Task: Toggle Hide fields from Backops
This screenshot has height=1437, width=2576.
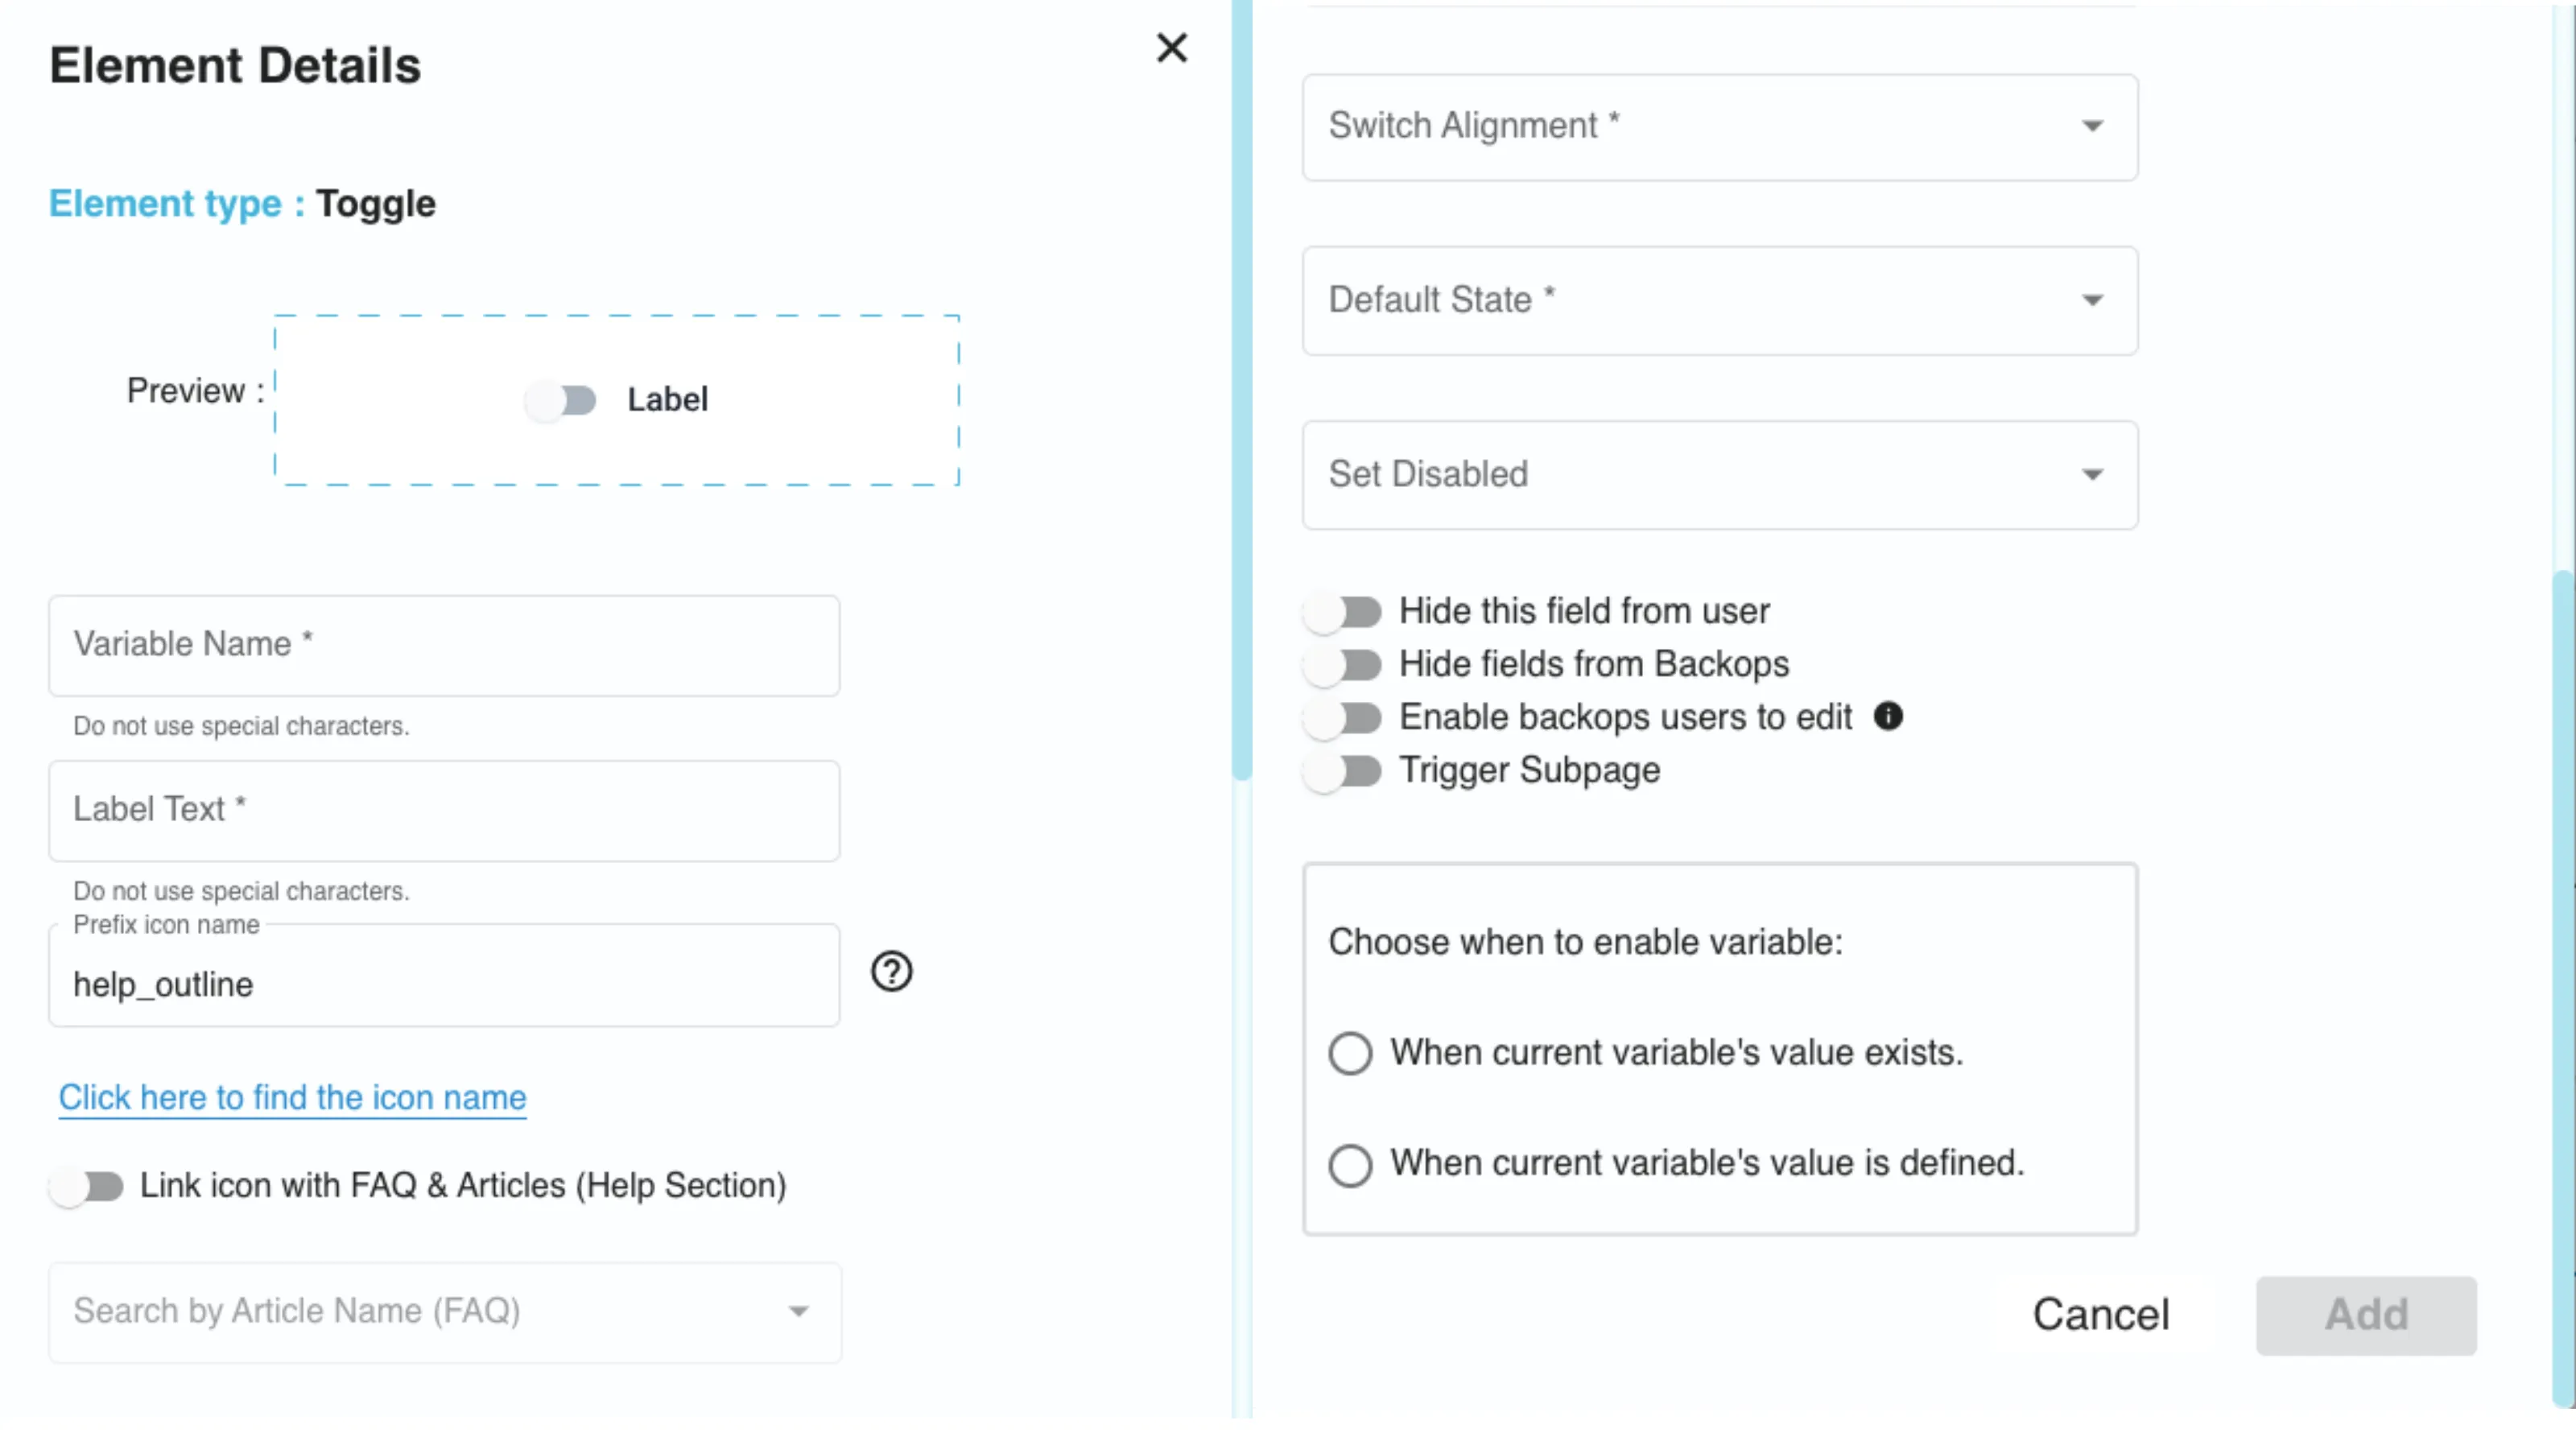Action: (x=1342, y=664)
